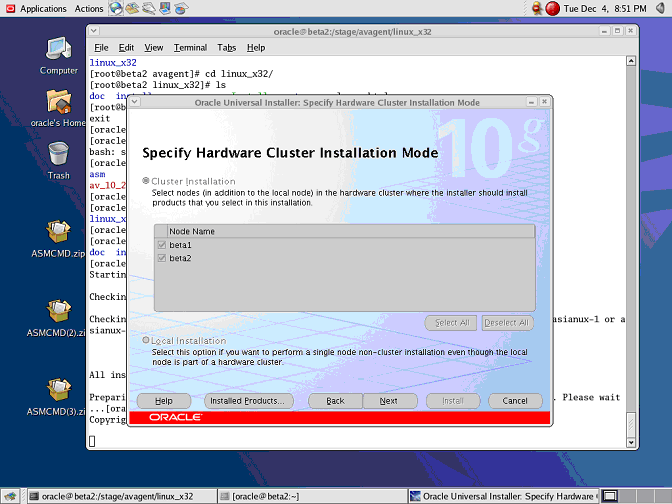Click the workspace switcher first workspace
The image size is (672, 504).
coord(610,496)
